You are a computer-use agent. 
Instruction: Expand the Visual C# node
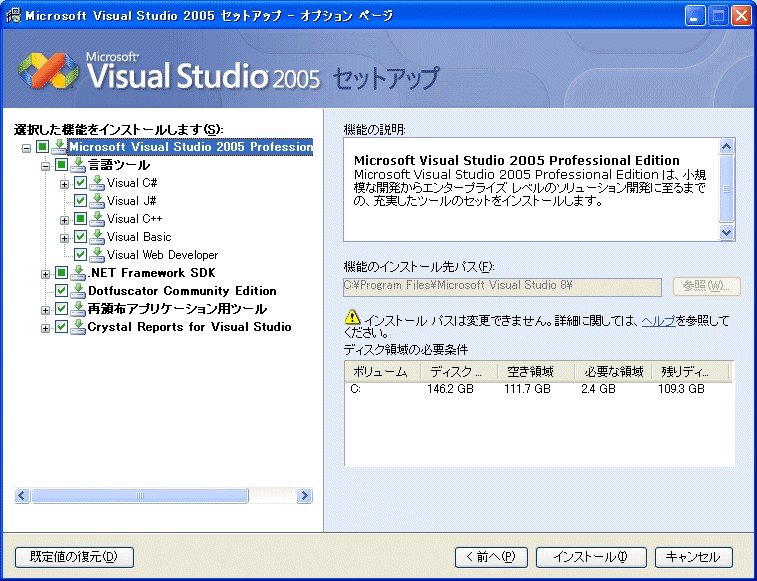[64, 184]
